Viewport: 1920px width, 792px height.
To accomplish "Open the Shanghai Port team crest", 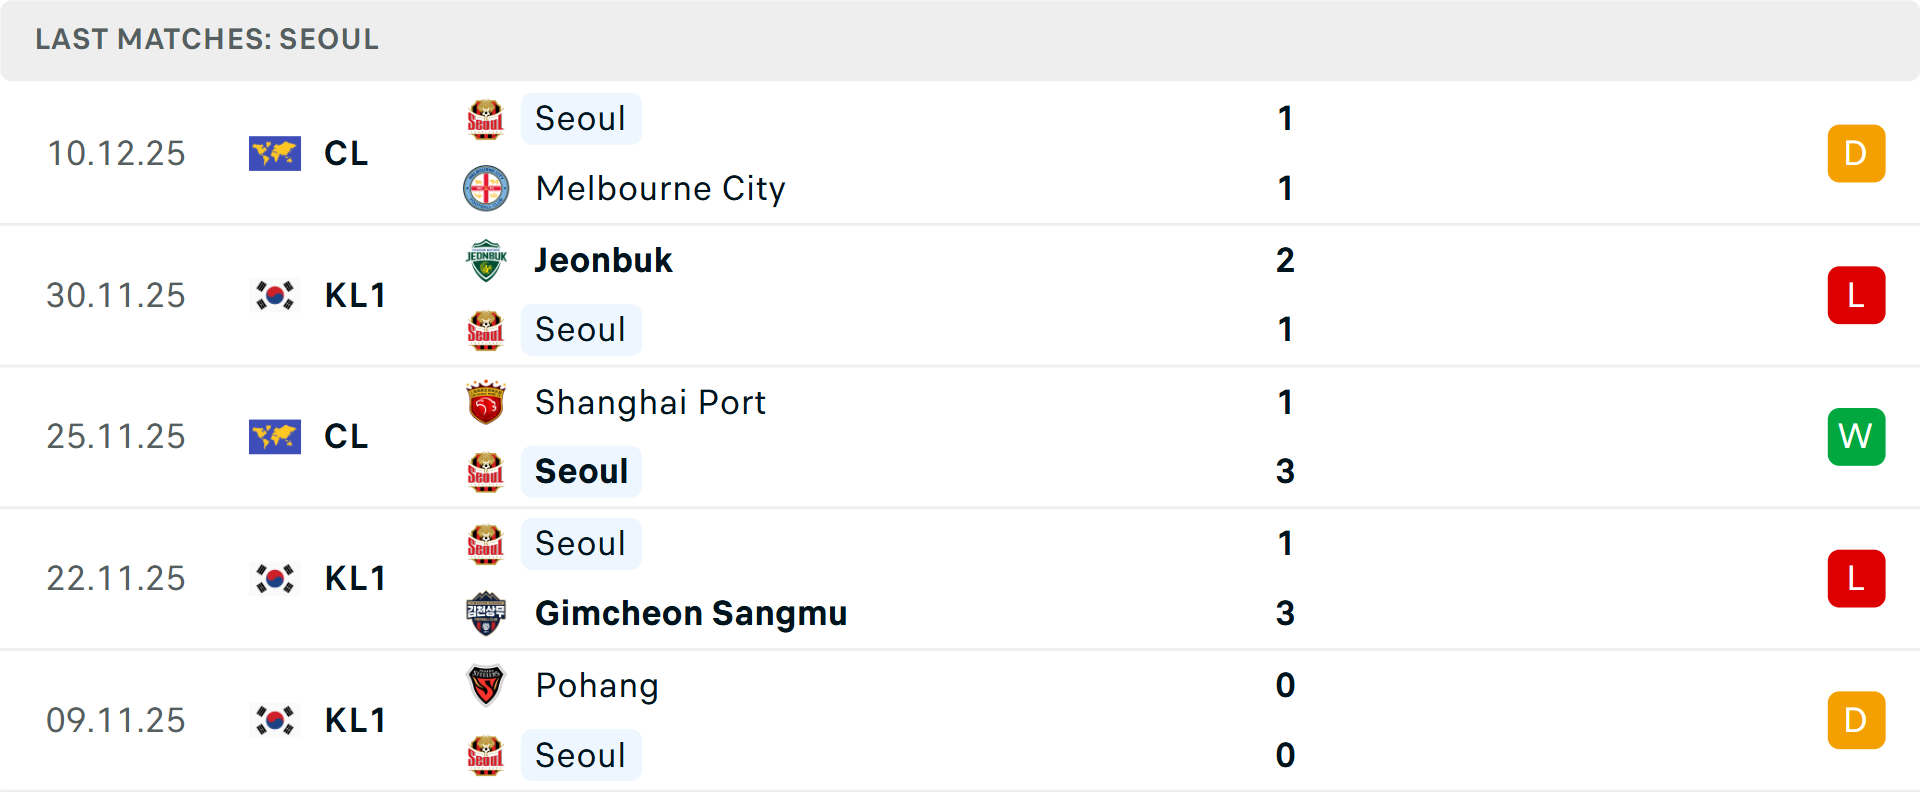I will click(x=486, y=402).
